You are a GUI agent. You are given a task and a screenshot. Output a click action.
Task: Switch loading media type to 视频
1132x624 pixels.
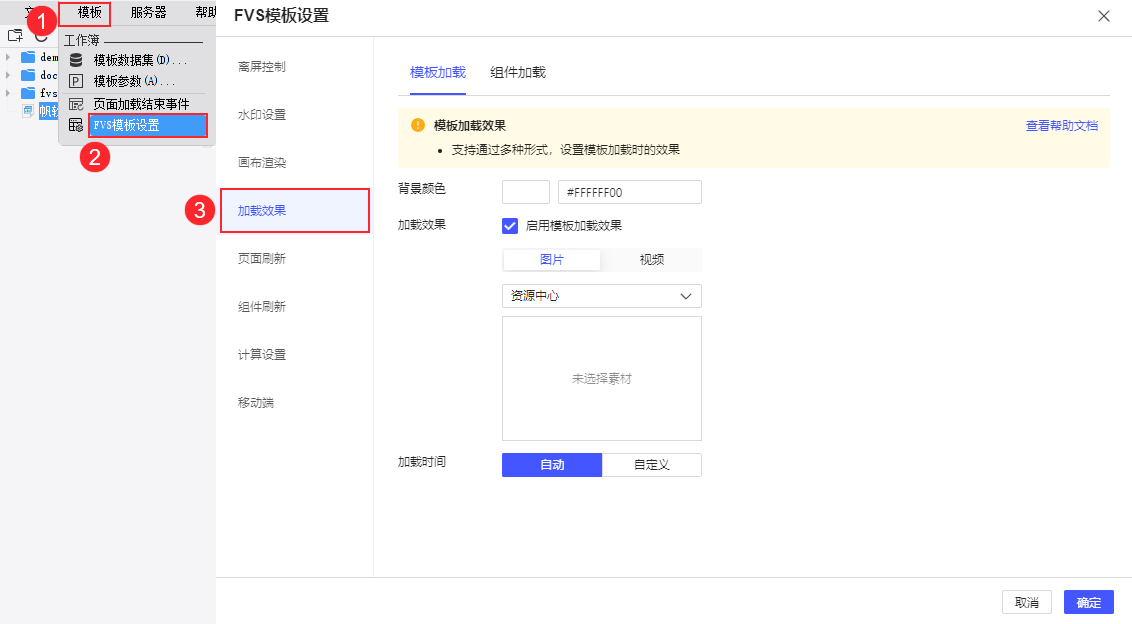tap(651, 260)
